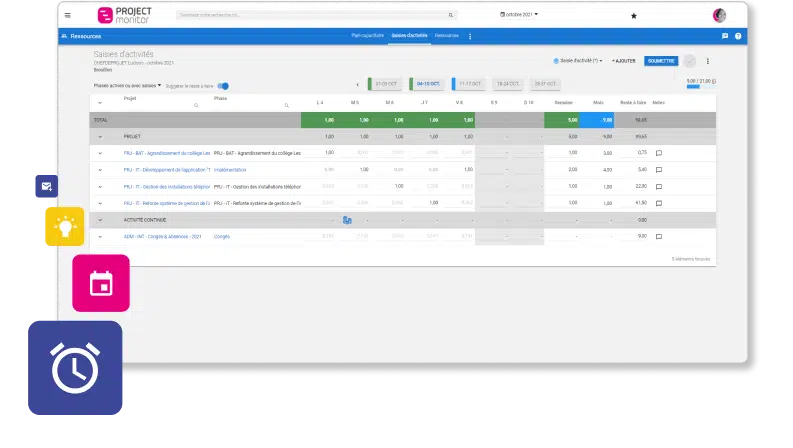Open PRJ - IT Développement de l'application link
Viewport: 793px width, 448px height.
coord(167,170)
